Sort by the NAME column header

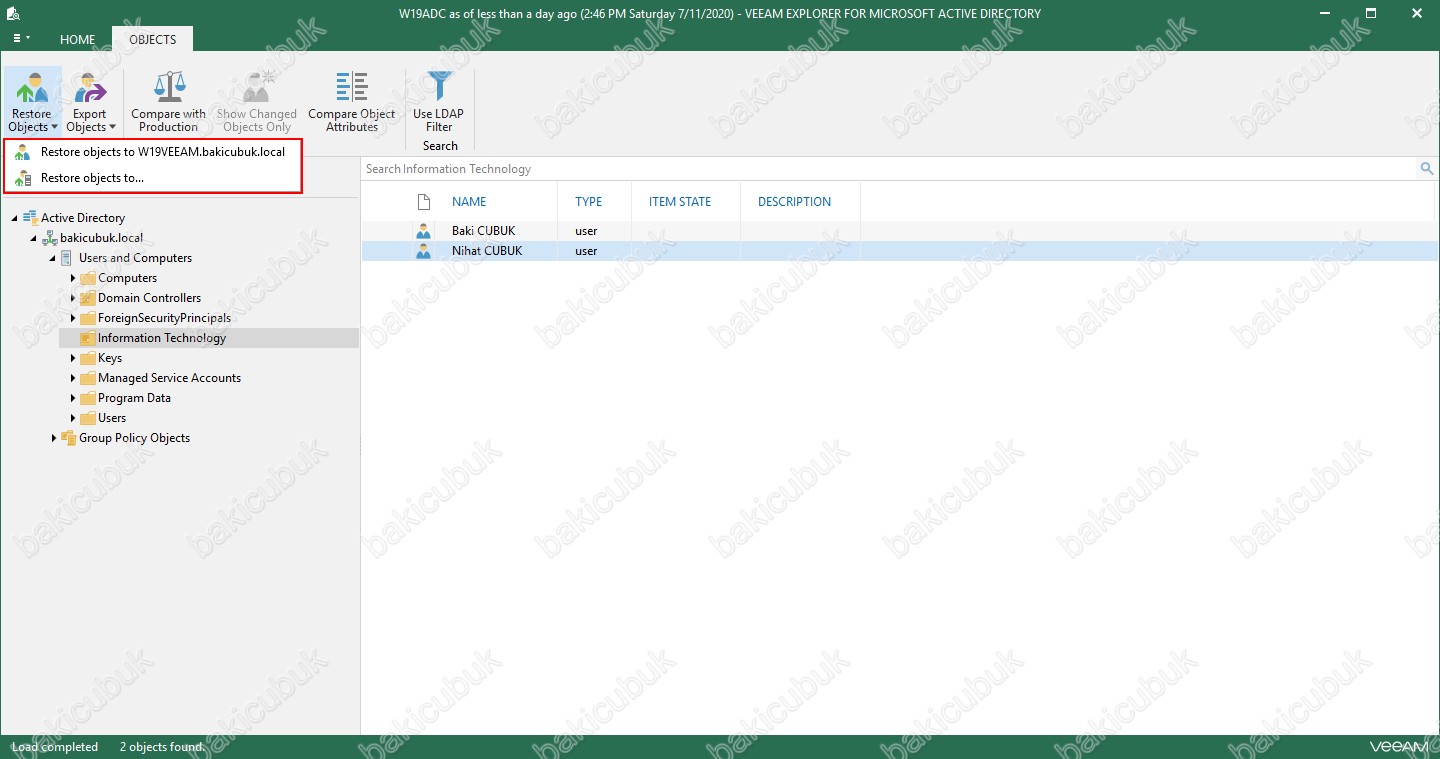[469, 202]
